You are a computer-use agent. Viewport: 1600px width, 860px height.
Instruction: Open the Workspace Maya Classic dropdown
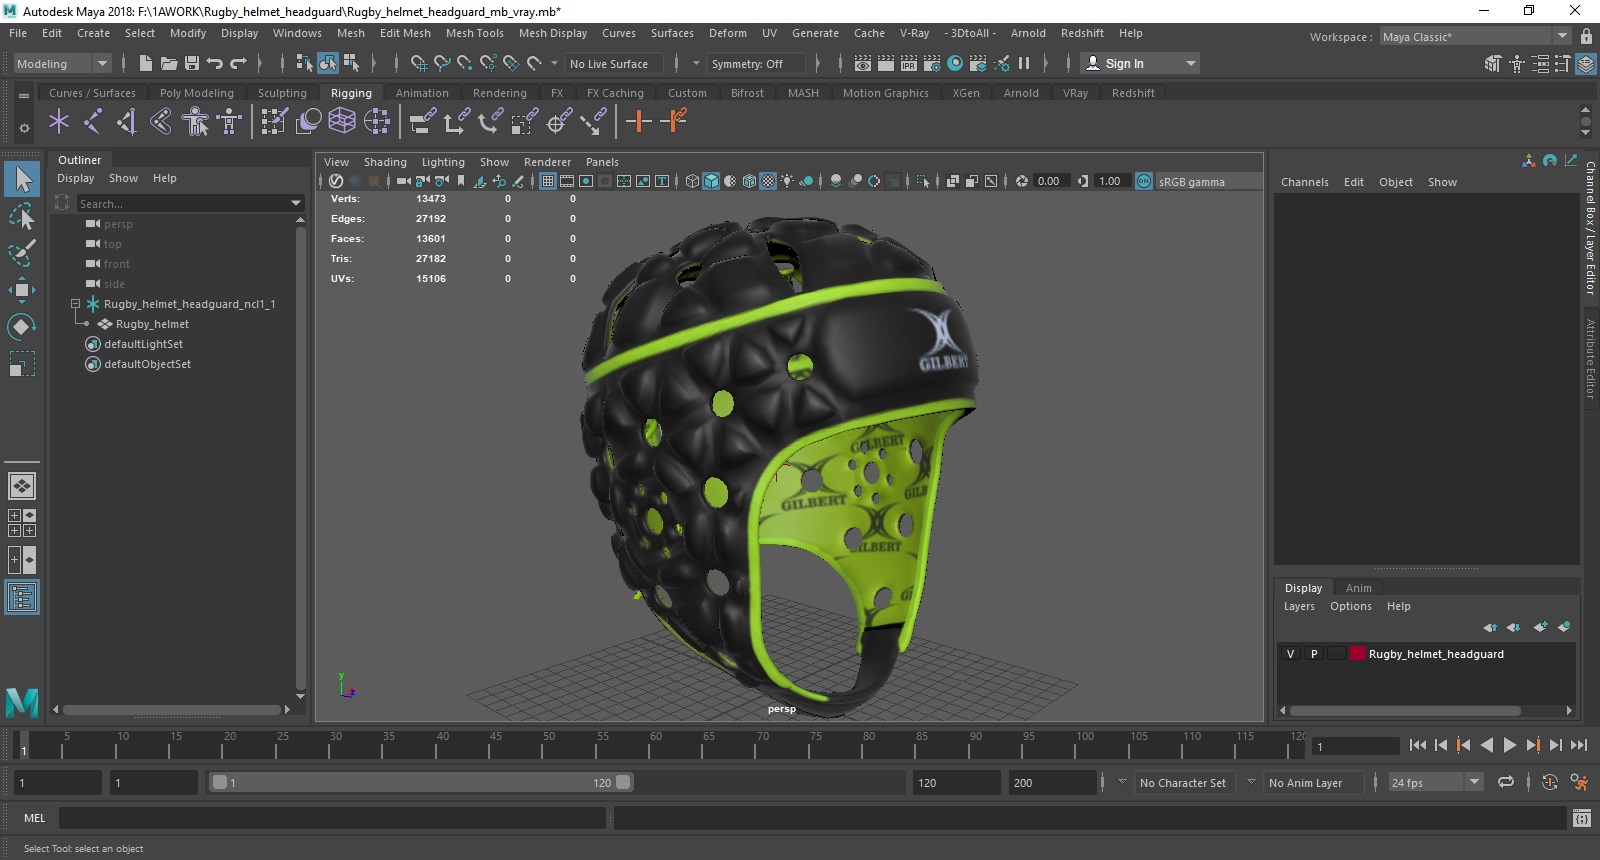[1476, 36]
